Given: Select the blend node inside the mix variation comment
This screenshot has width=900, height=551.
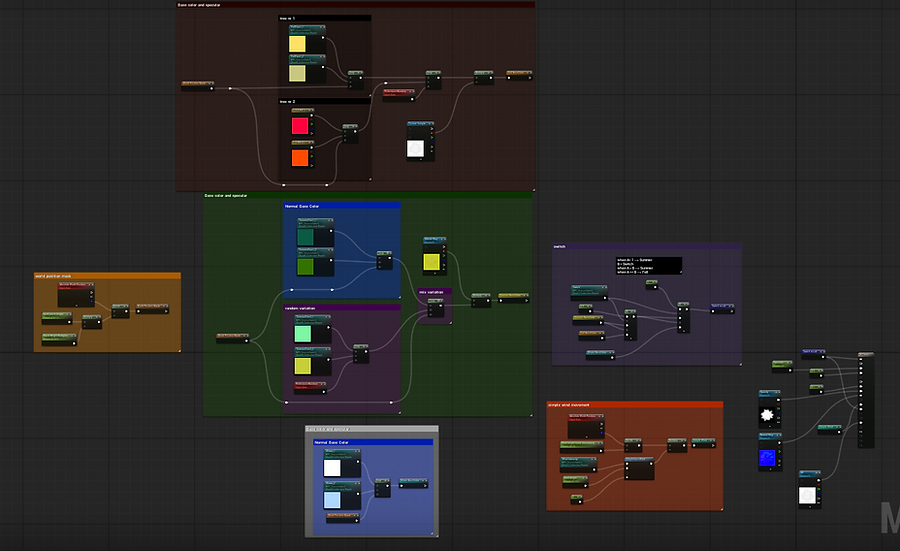Looking at the screenshot, I should (436, 308).
